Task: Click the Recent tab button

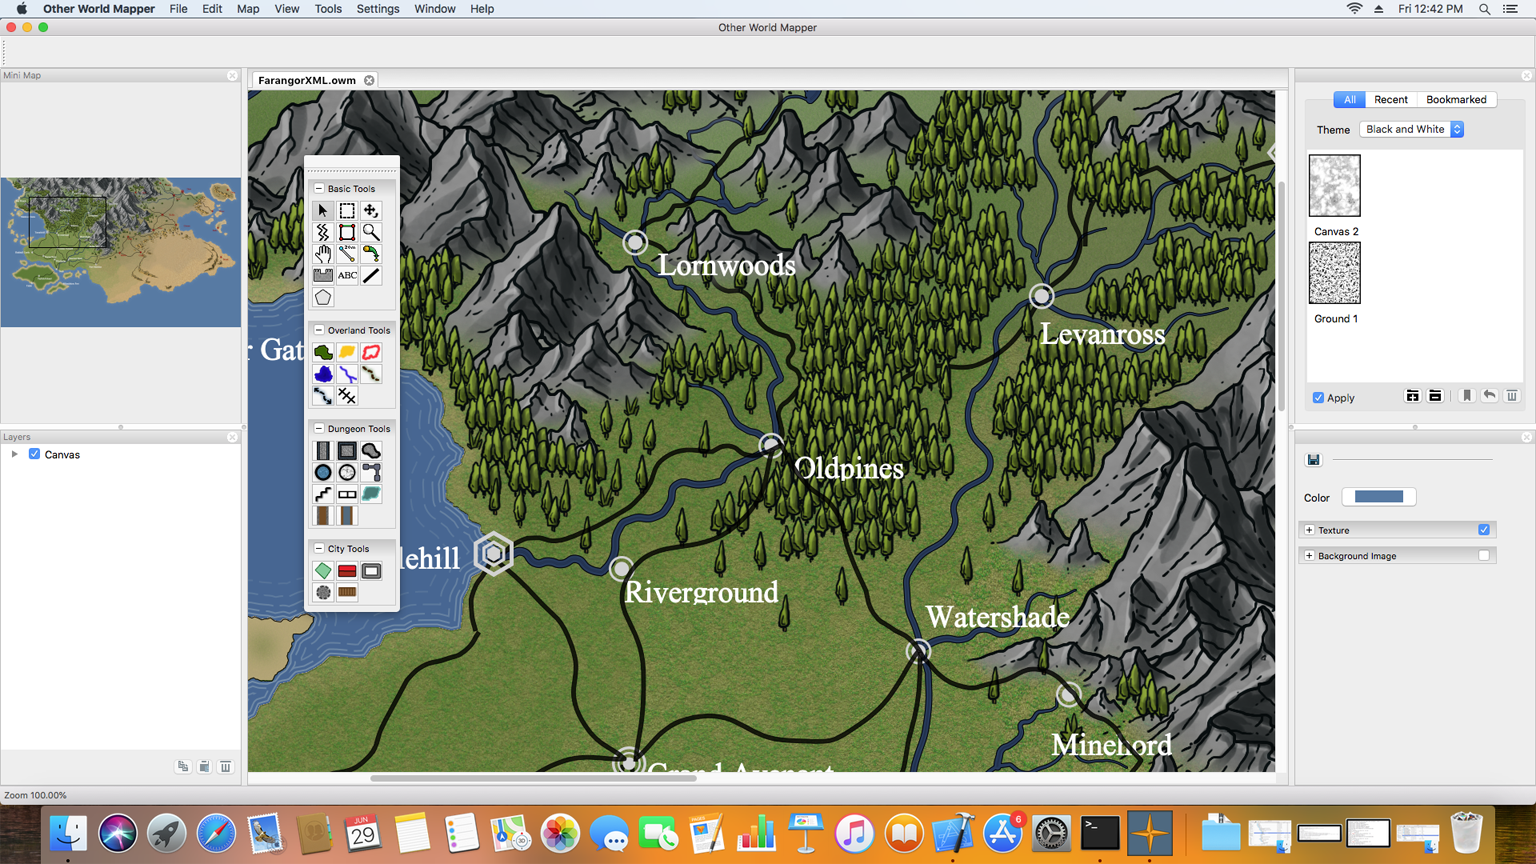Action: (1390, 100)
